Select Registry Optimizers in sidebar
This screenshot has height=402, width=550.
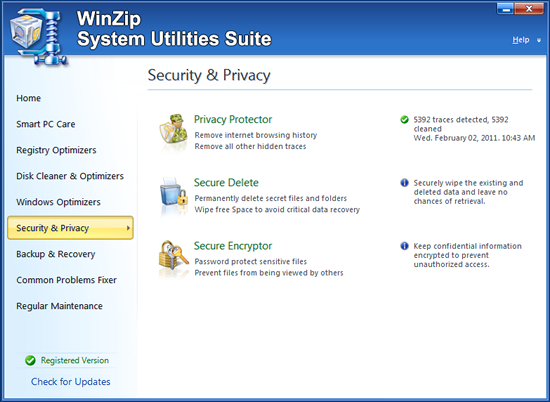coord(56,150)
